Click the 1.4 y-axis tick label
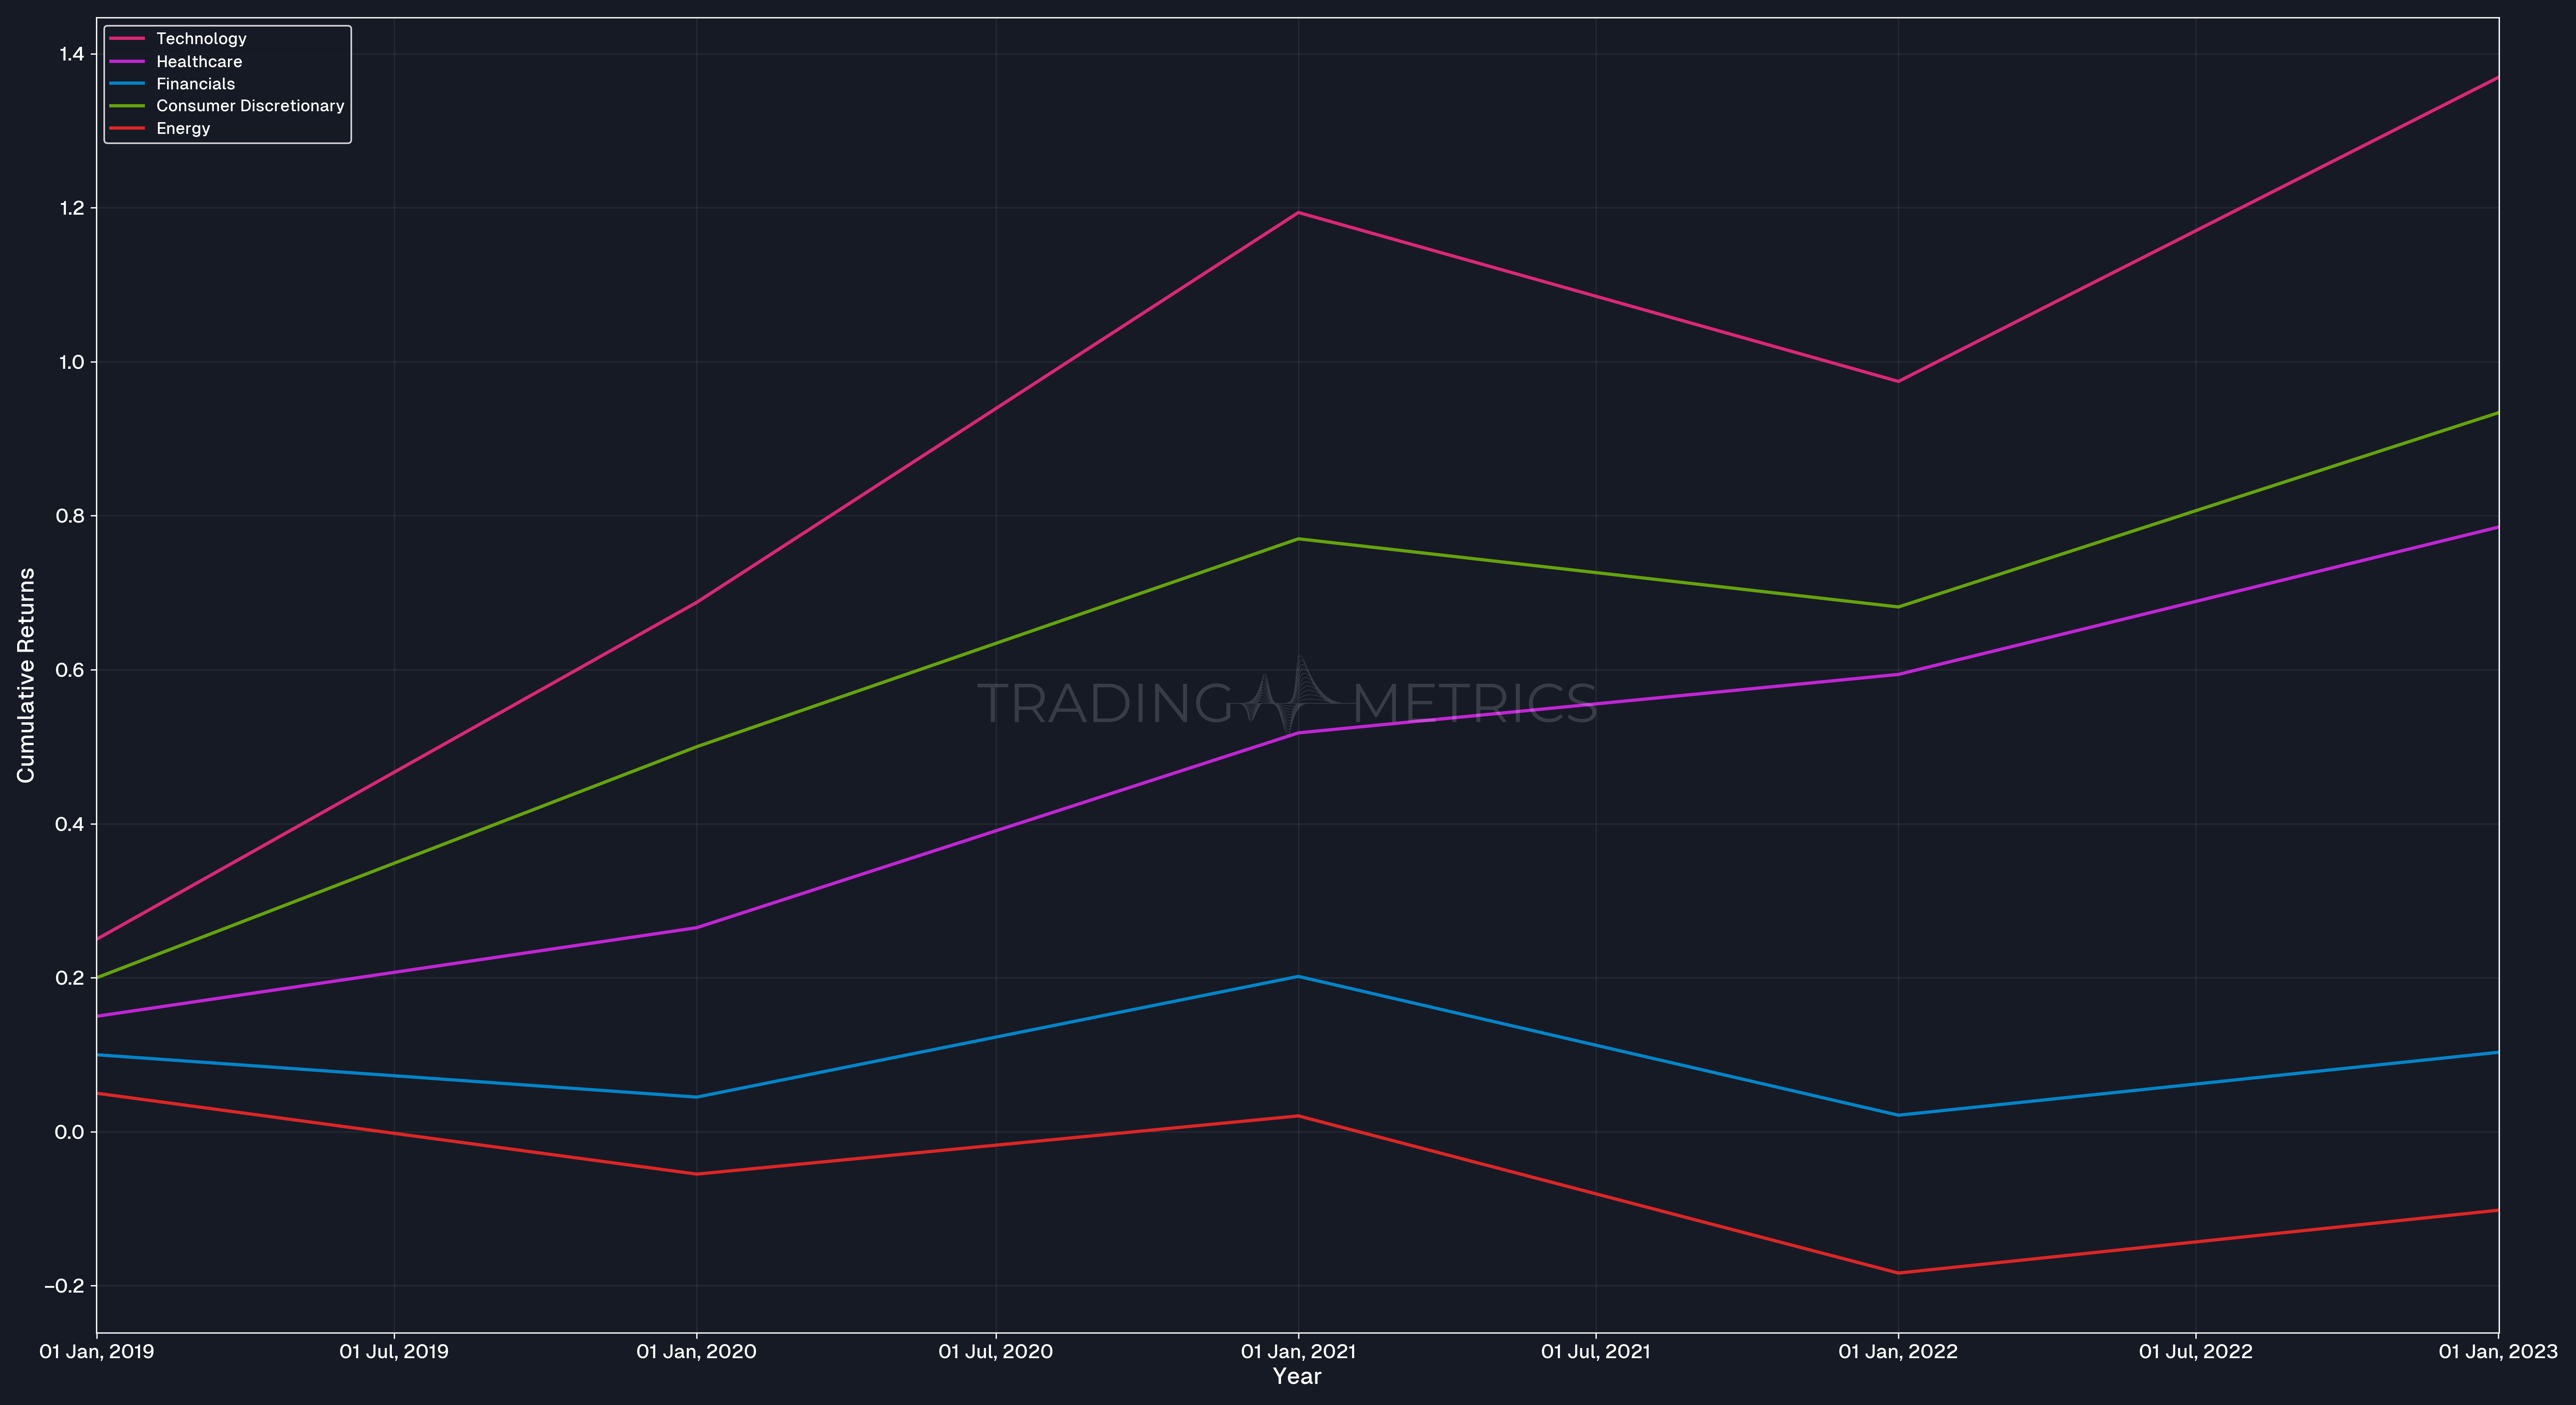Viewport: 2576px width, 1405px height. (71, 54)
